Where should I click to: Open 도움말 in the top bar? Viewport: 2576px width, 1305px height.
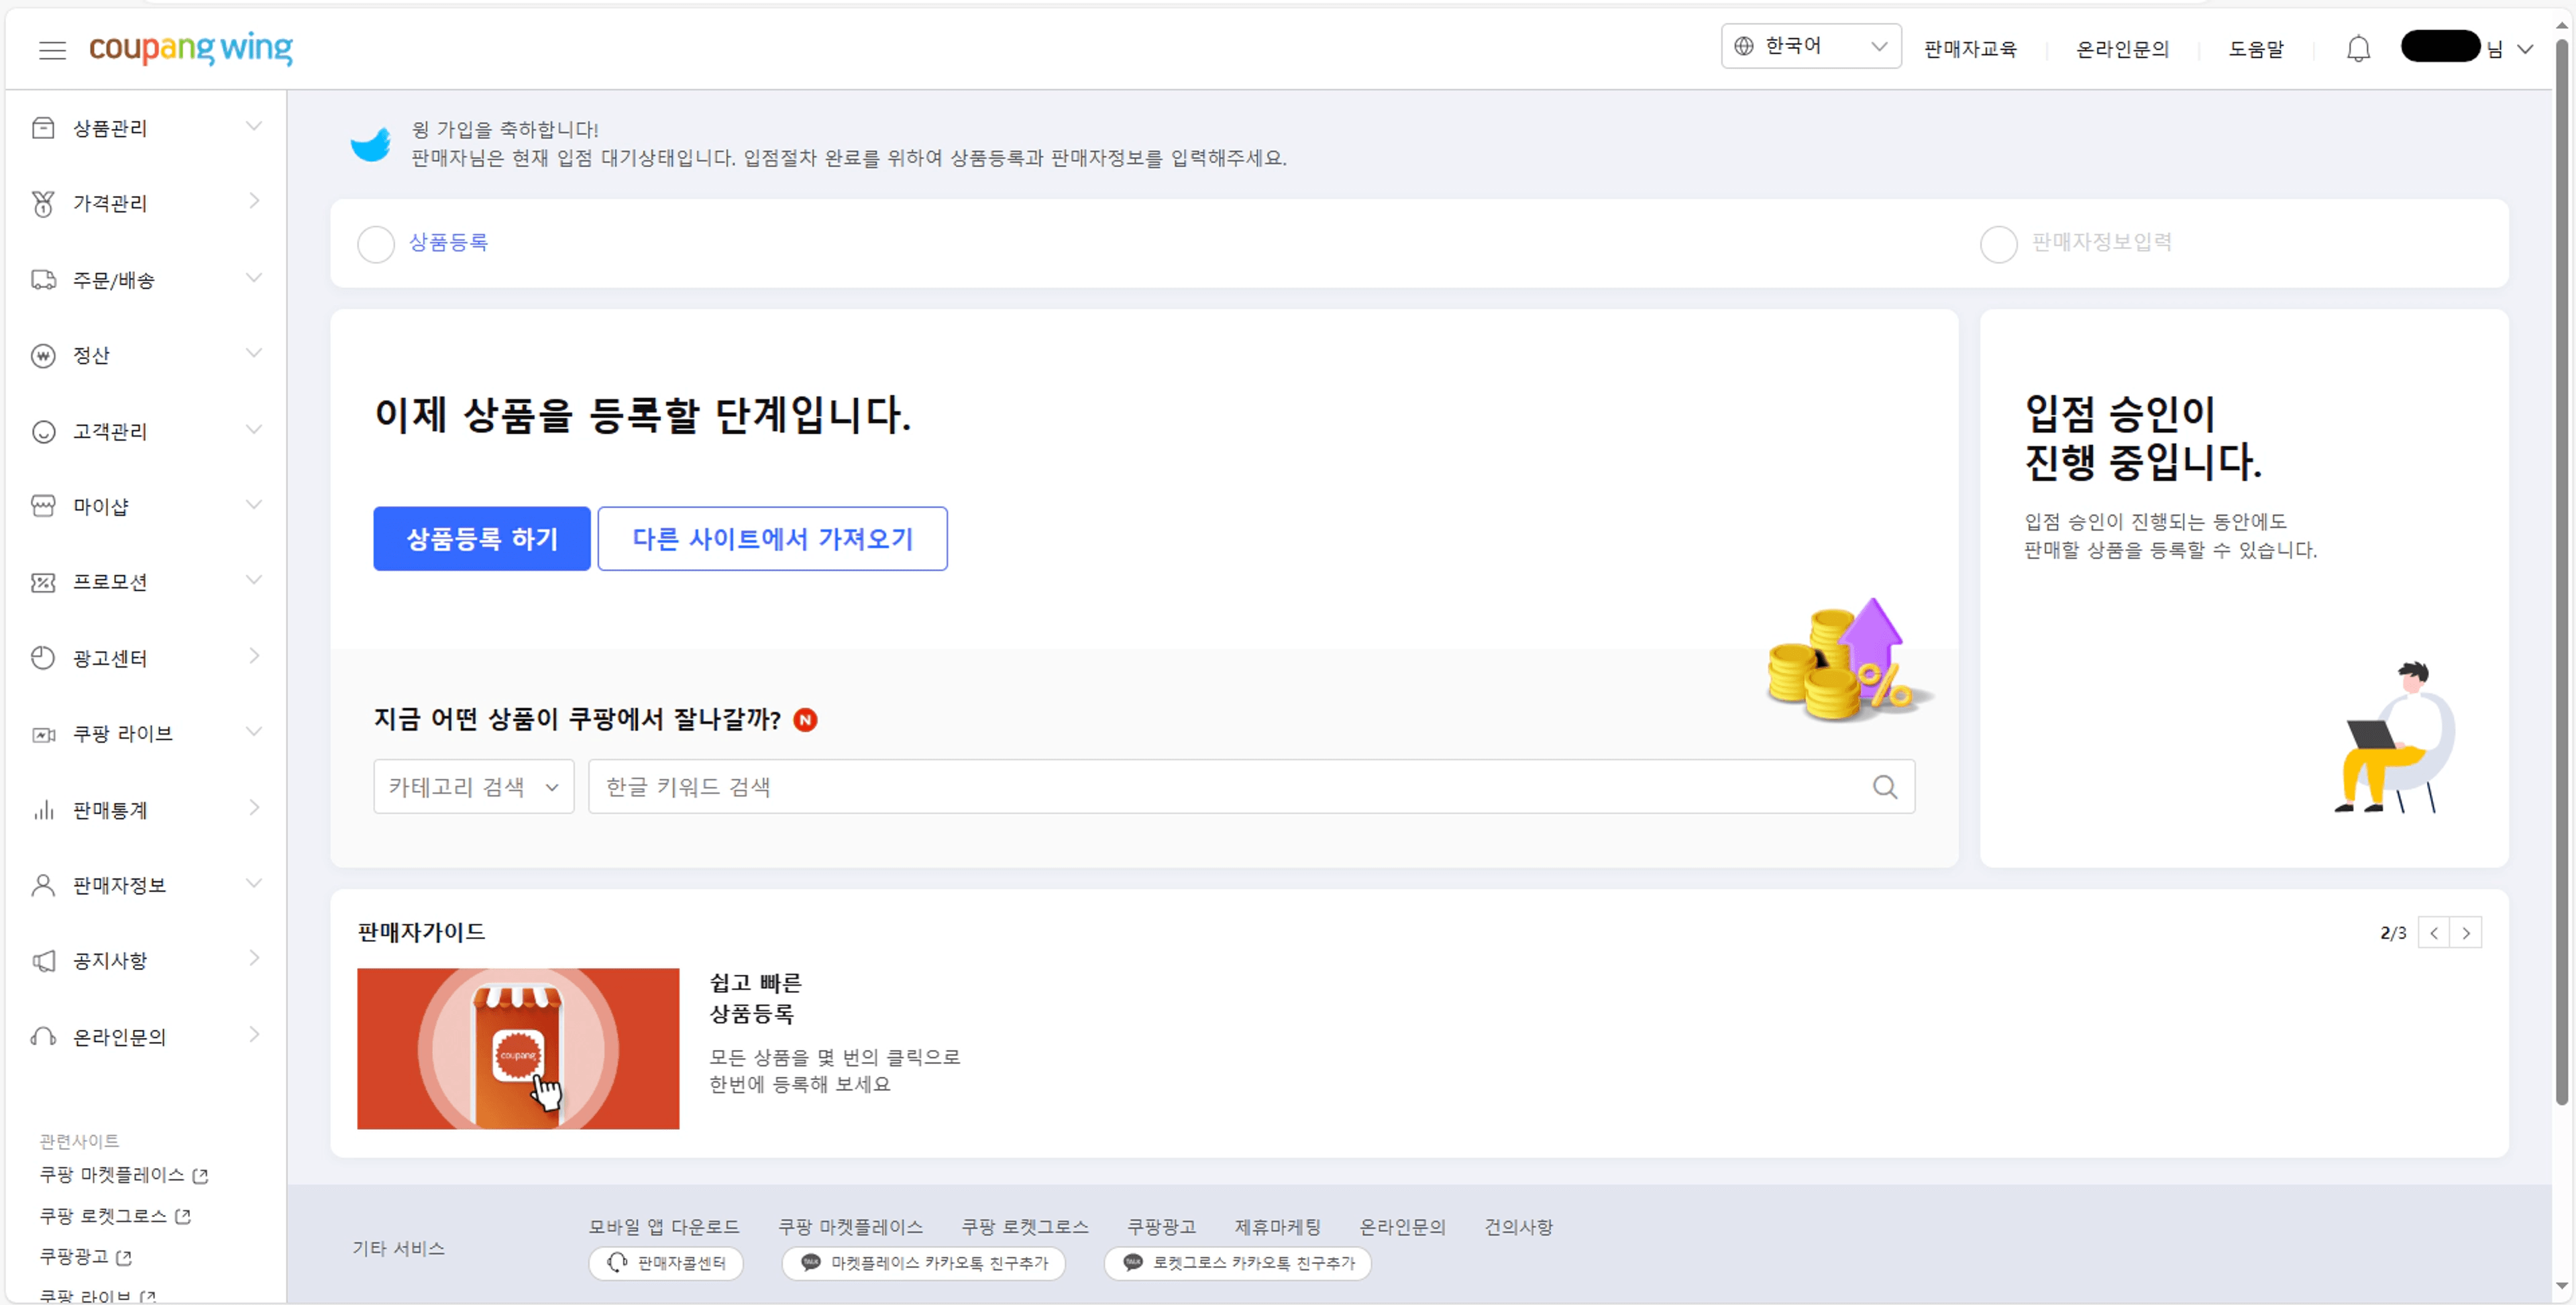coord(2256,49)
